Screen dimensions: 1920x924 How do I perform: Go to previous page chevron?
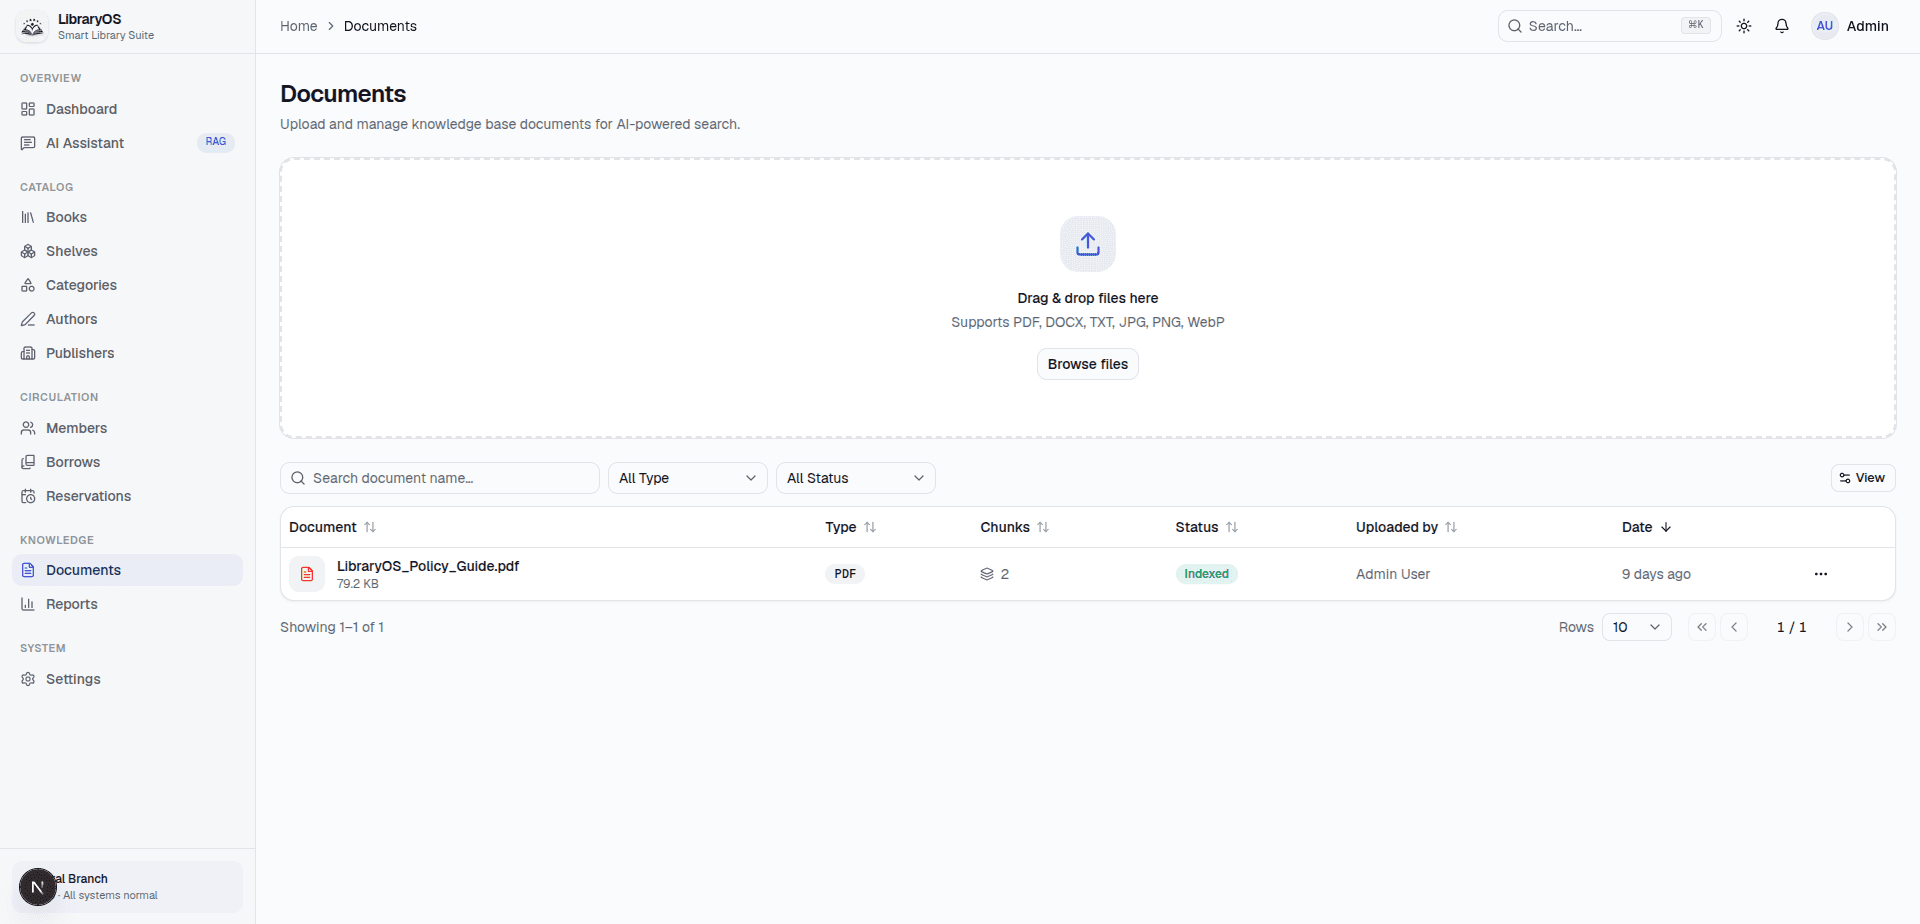click(1734, 627)
